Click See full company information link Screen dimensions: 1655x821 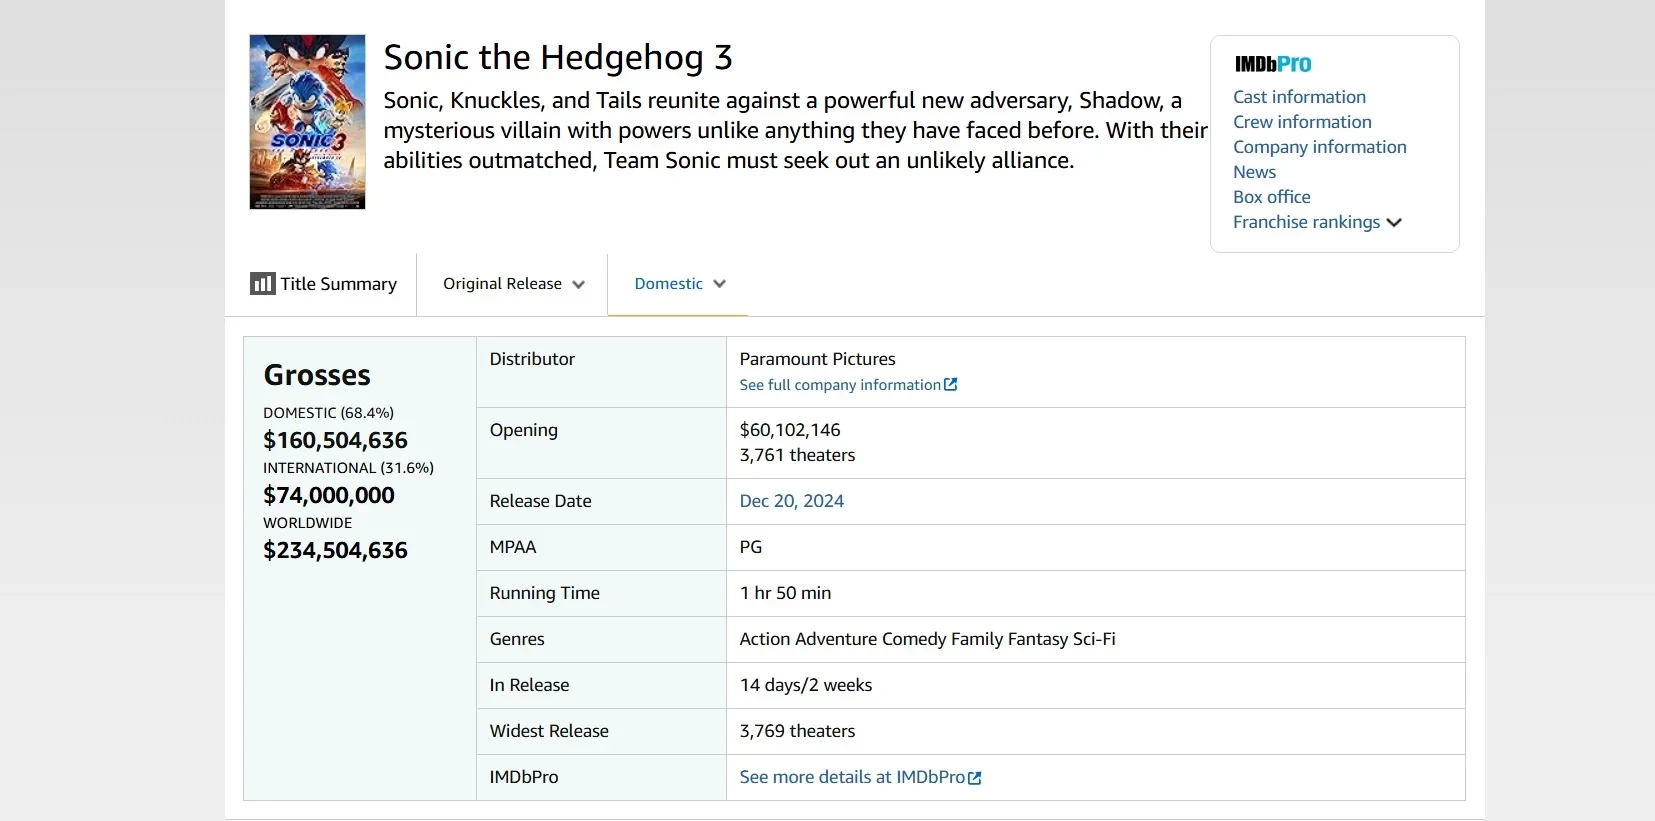click(x=839, y=385)
